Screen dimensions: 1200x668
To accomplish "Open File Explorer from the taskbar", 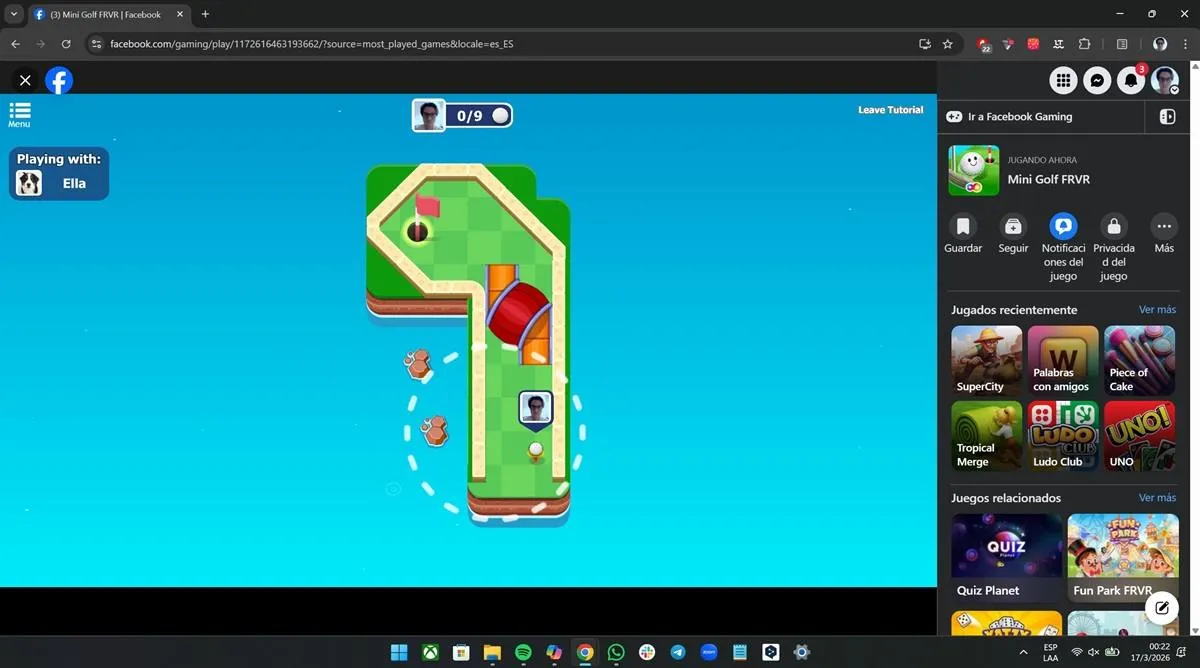I will pyautogui.click(x=492, y=652).
